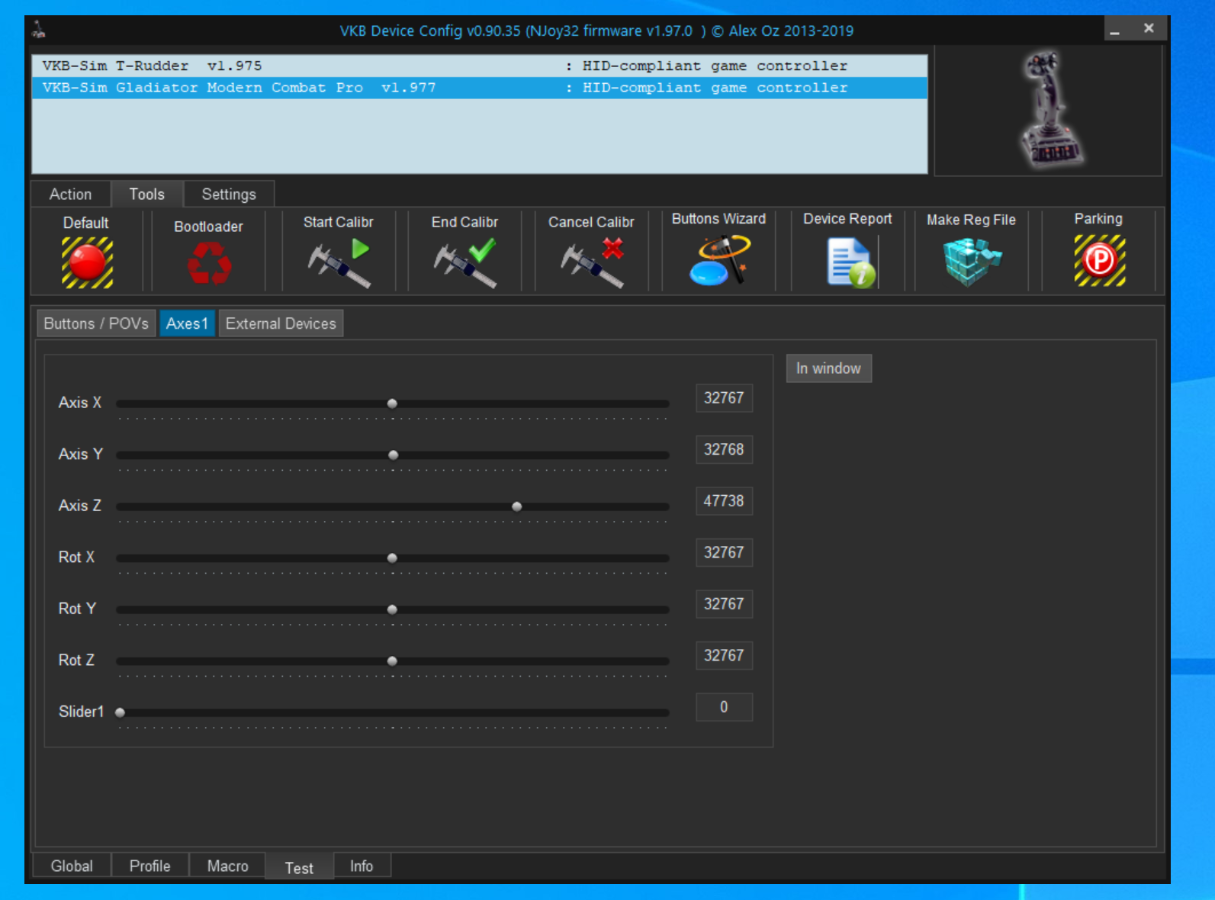
Task: Open the Device Report icon
Action: pos(850,262)
